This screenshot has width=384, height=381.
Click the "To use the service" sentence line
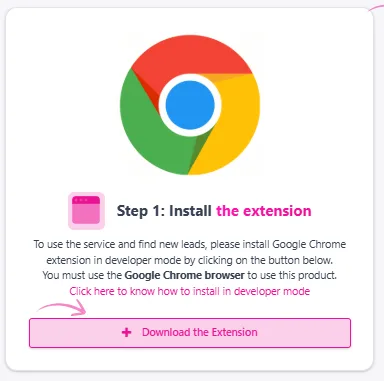pos(190,244)
